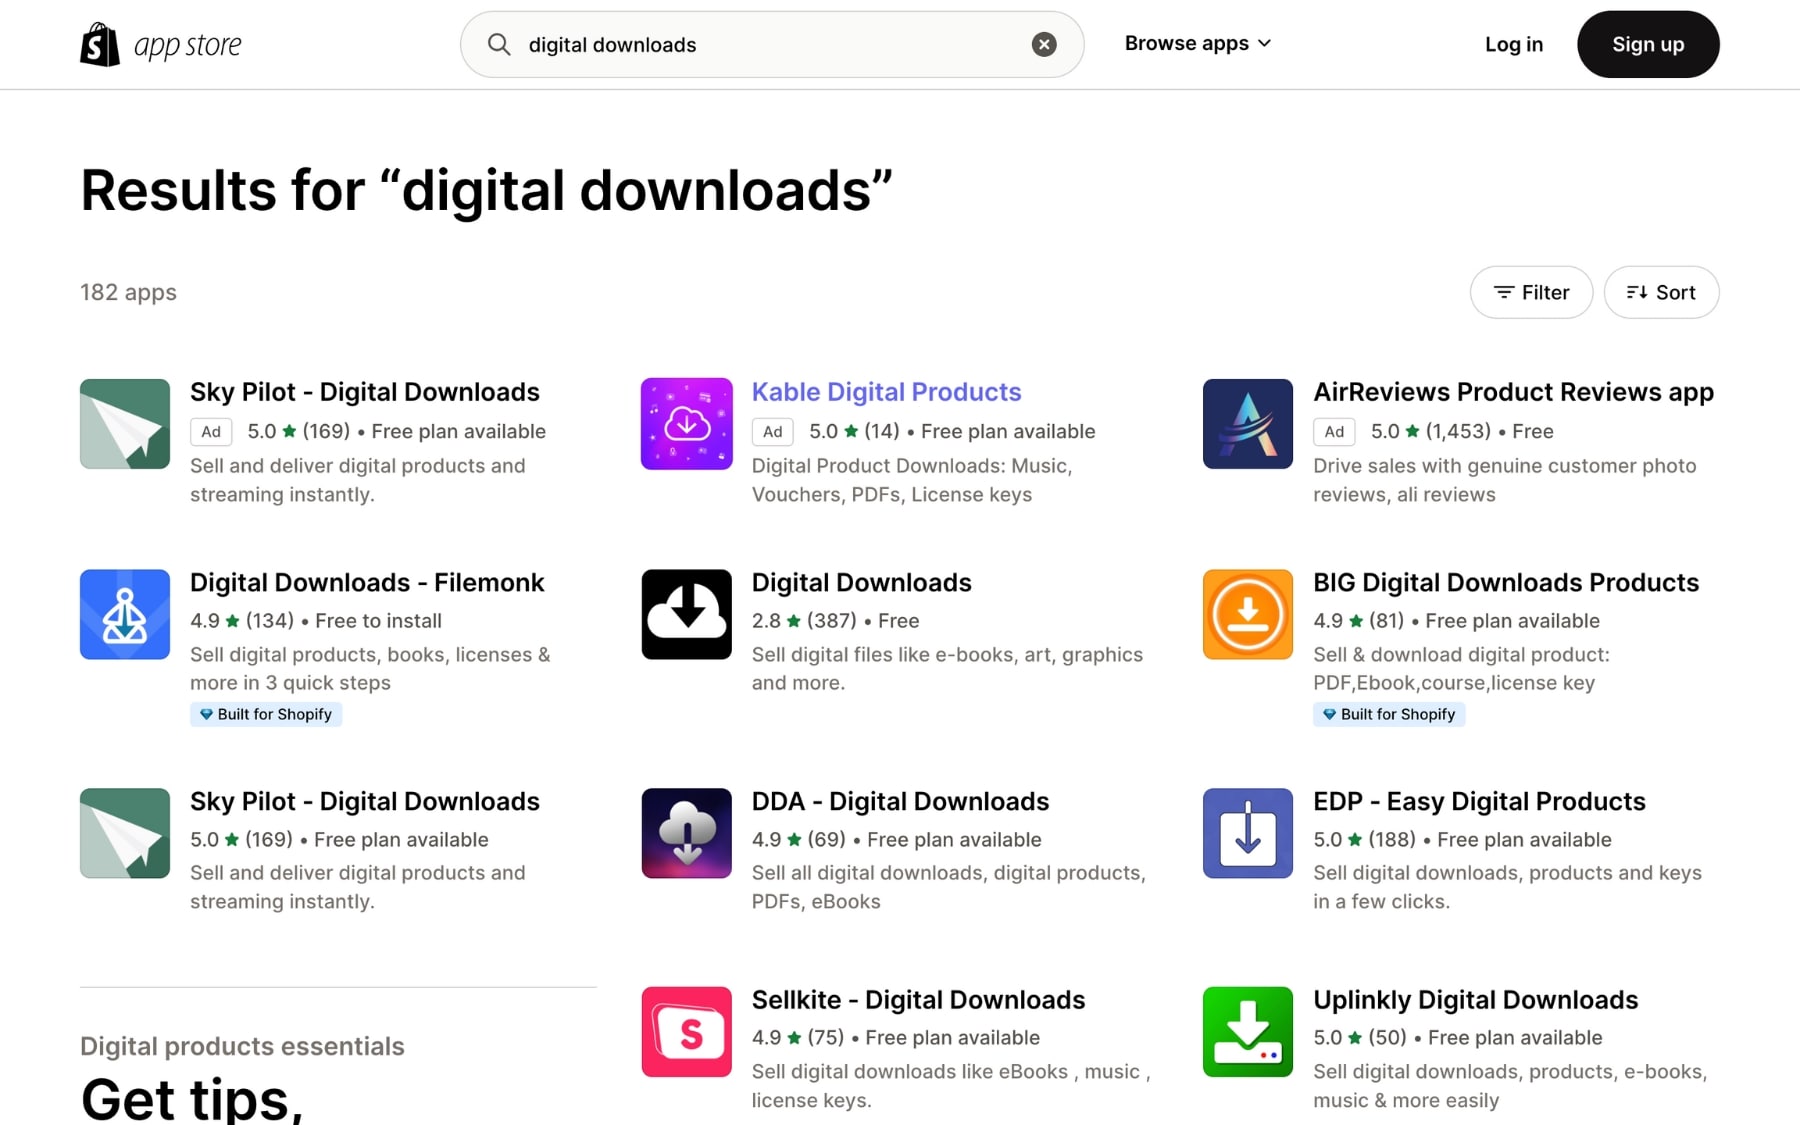Click the Uplinky green download icon
This screenshot has width=1800, height=1125.
tap(1247, 1031)
